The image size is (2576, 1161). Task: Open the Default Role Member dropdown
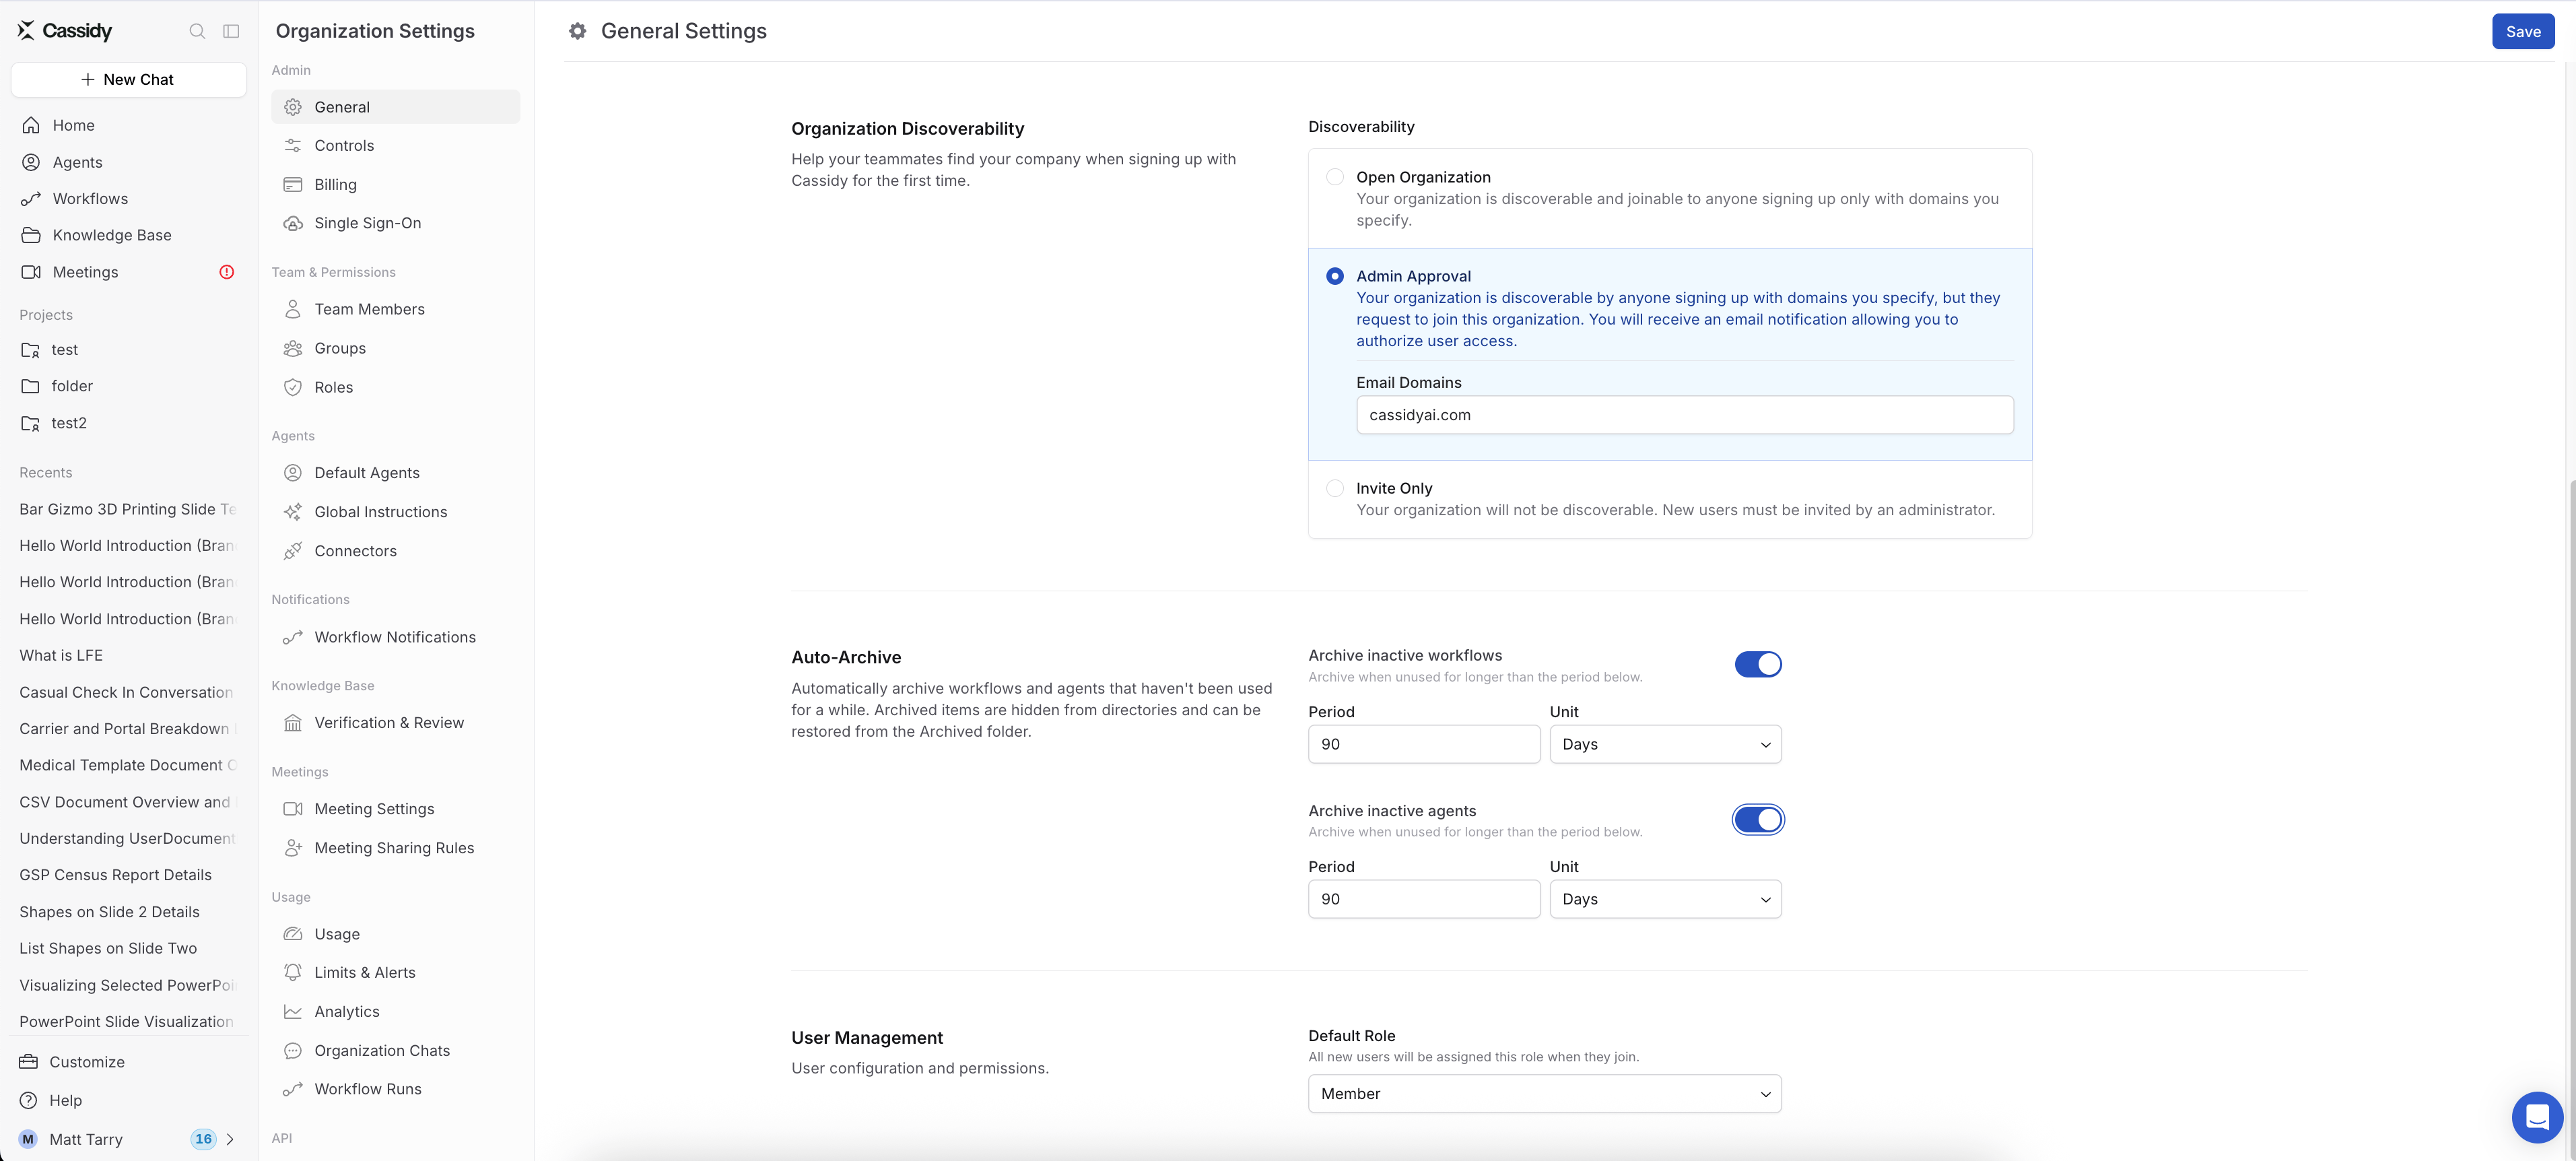1545,1094
